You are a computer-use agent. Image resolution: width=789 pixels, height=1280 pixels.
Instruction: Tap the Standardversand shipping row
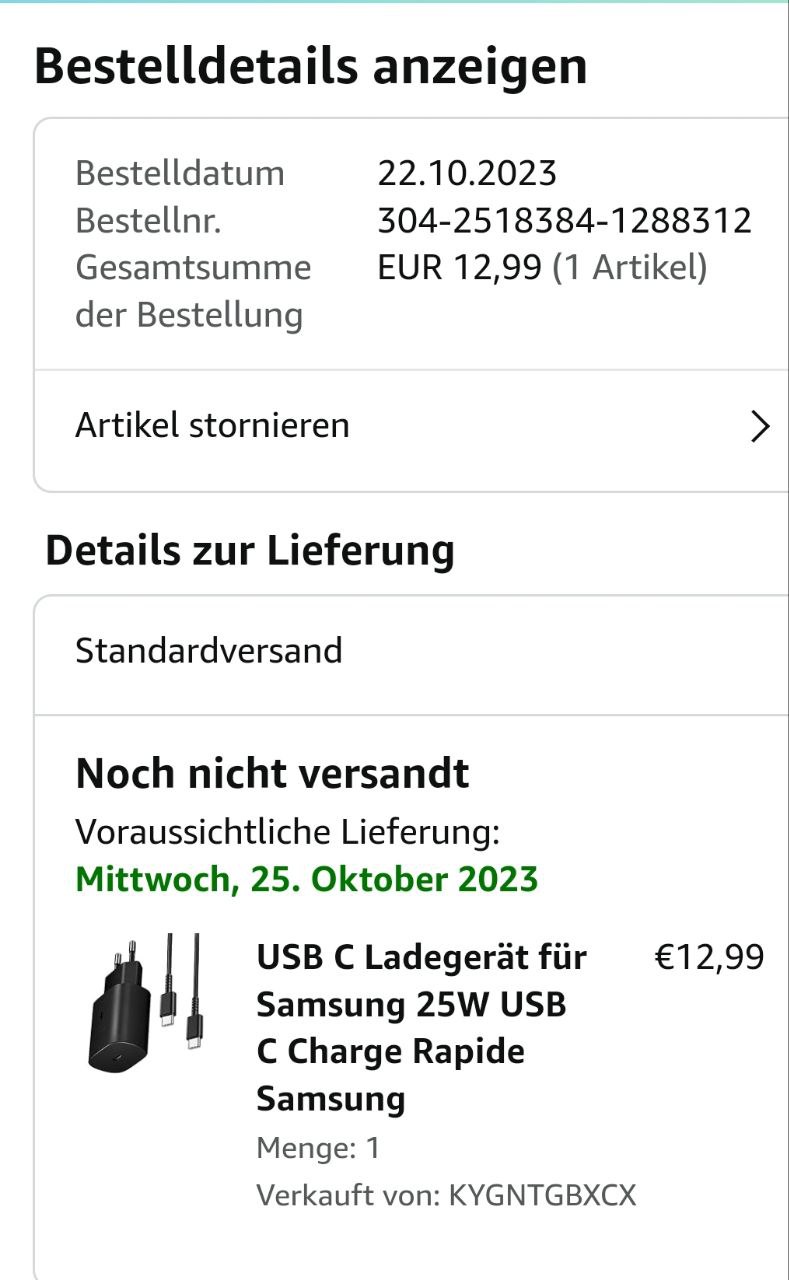(x=209, y=651)
